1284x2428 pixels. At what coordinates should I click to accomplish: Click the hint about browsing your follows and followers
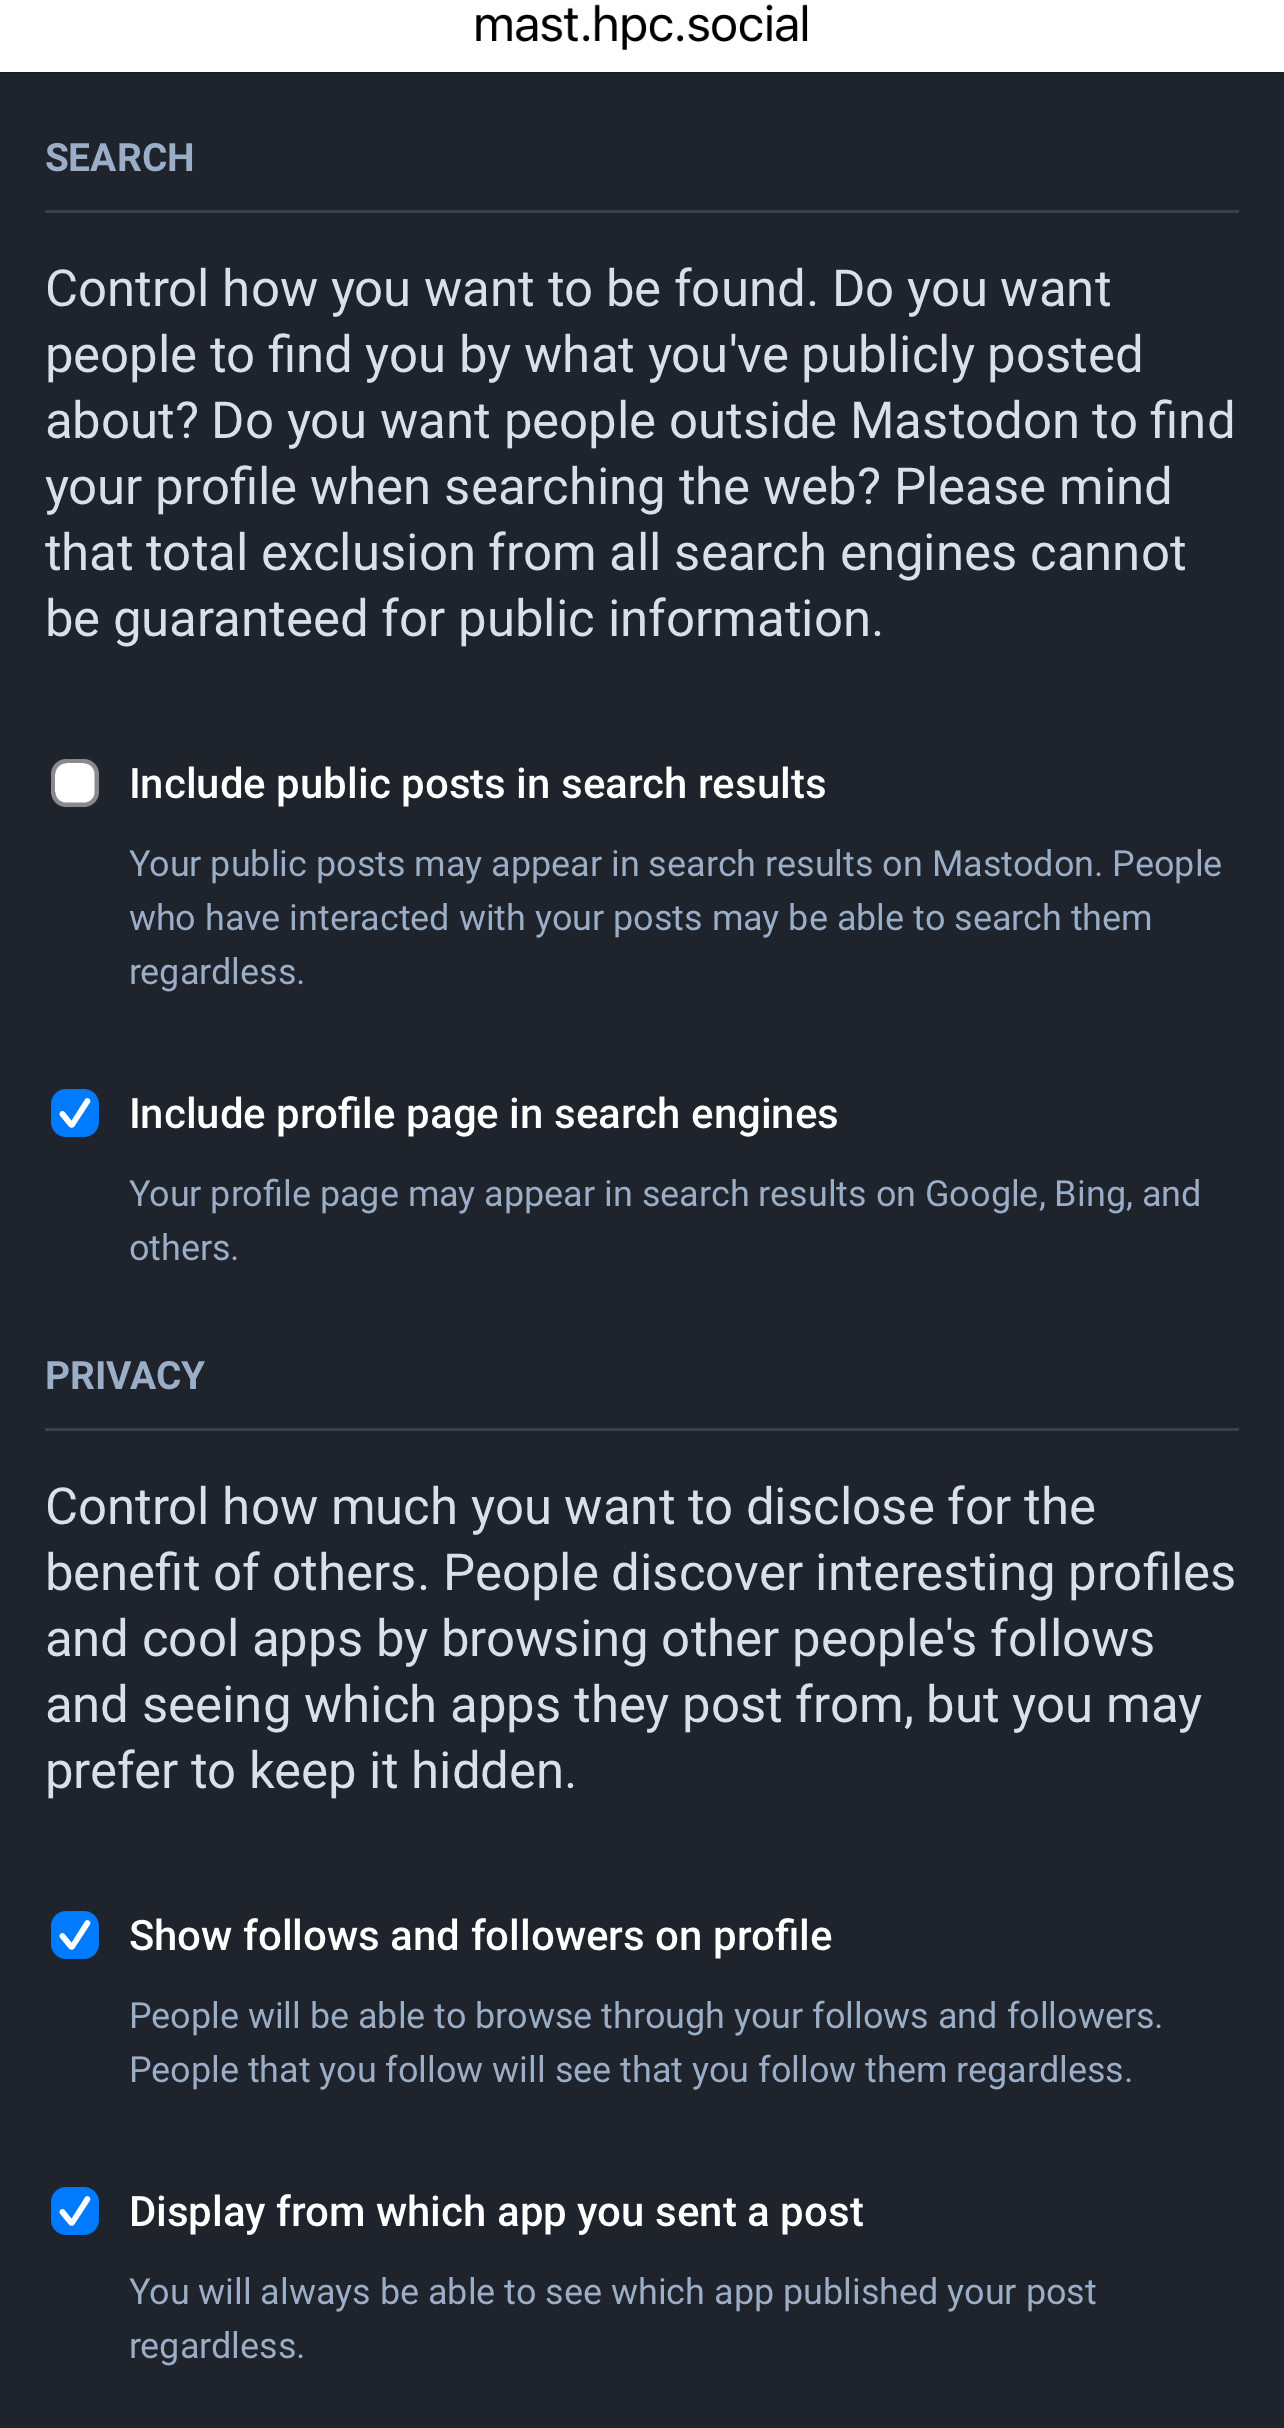pos(645,2042)
